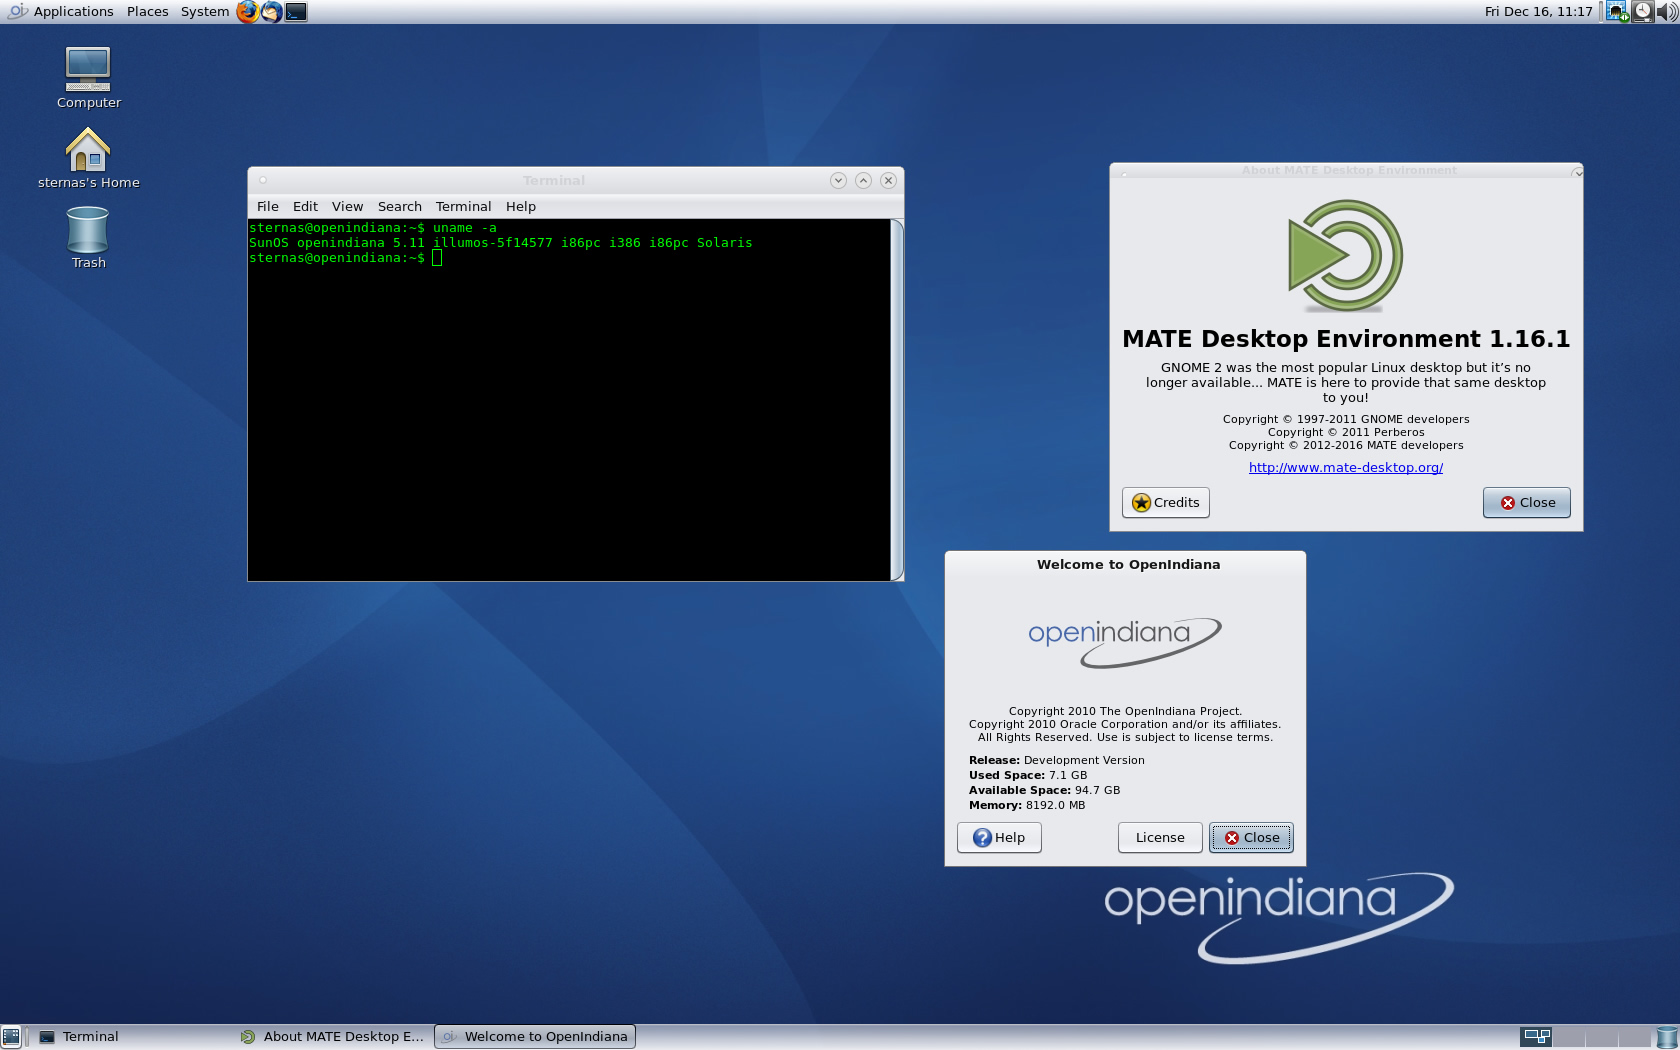Open the mate-desktop.org link
The height and width of the screenshot is (1050, 1680).
[x=1345, y=468]
